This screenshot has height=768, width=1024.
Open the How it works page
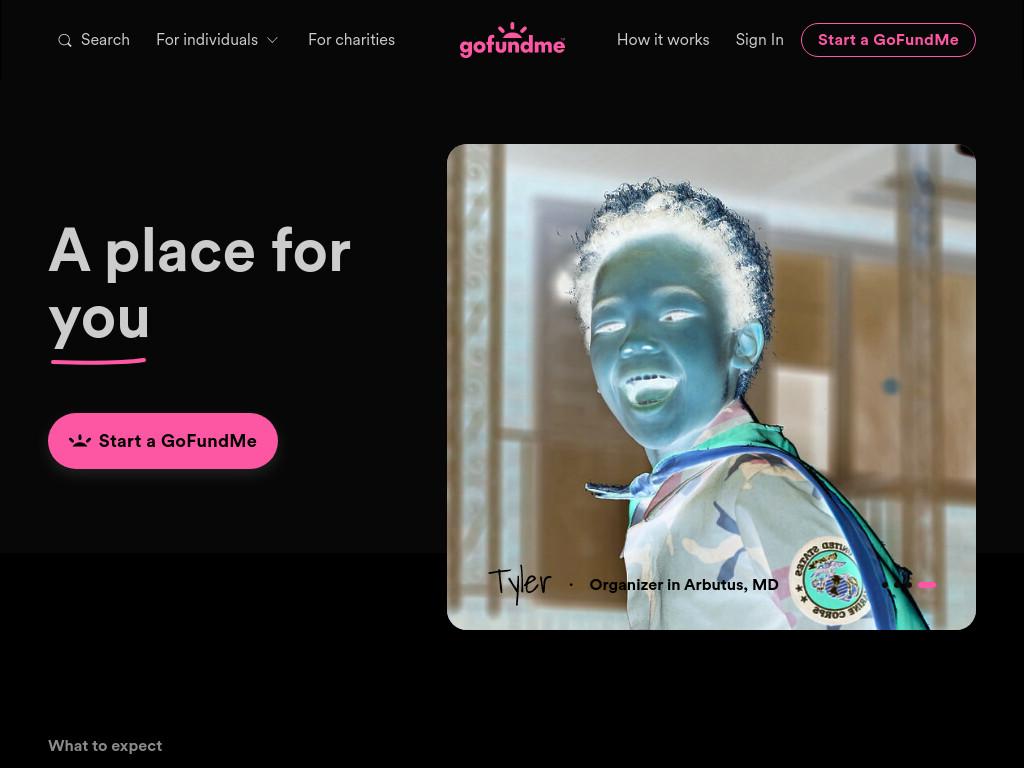tap(663, 40)
